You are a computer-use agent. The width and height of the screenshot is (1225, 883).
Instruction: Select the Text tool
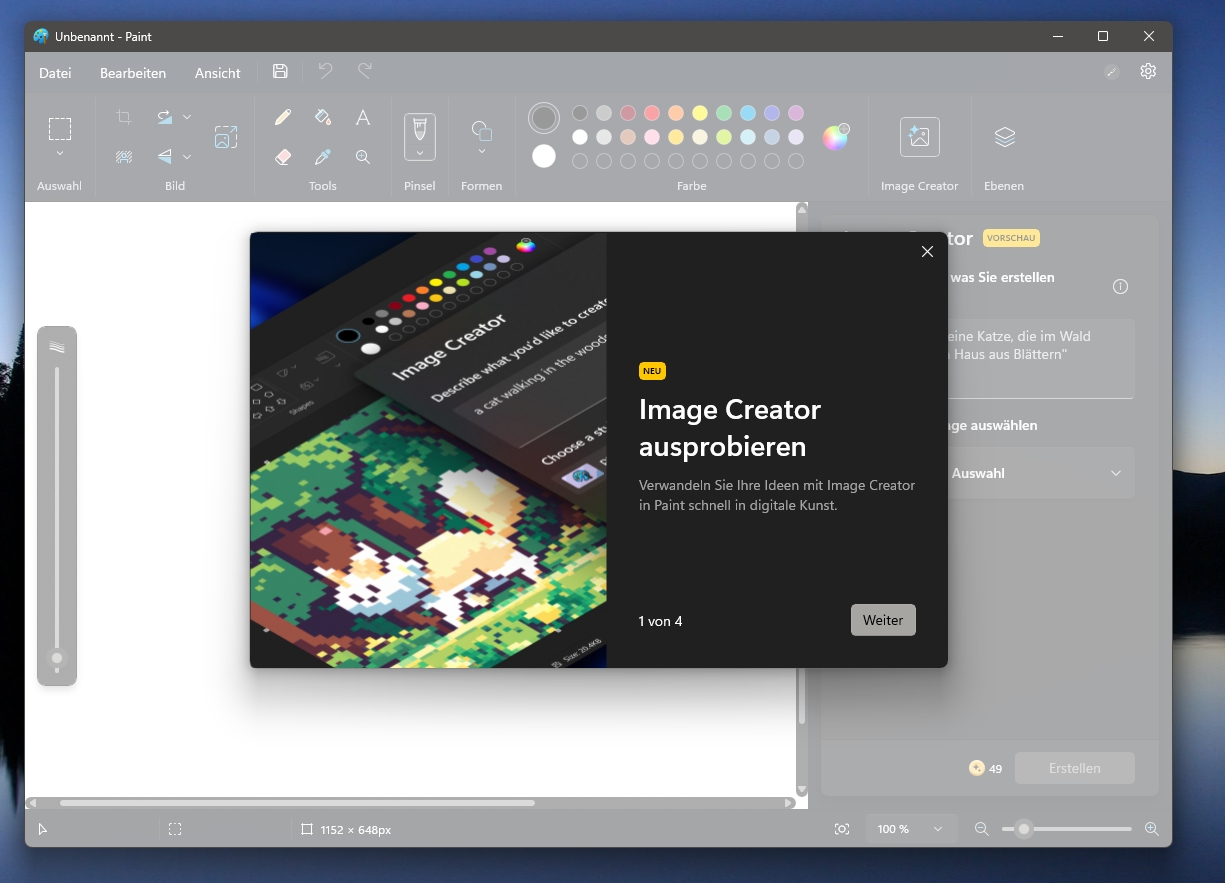point(363,117)
